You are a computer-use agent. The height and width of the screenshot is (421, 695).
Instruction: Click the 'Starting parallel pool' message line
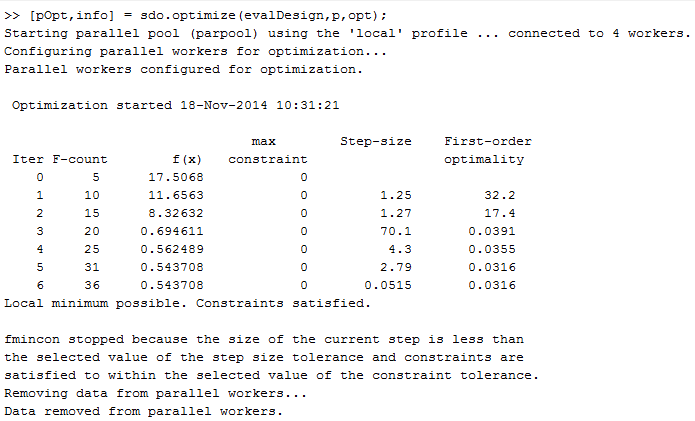tap(347, 33)
